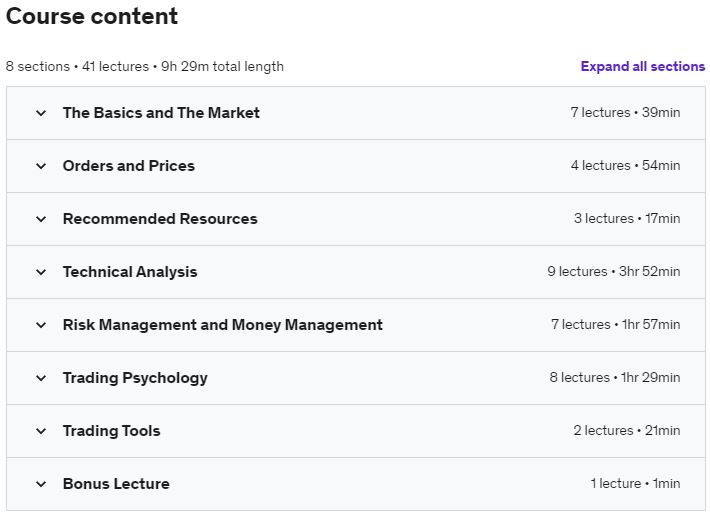Open the Technical Analysis chevron icon

(x=41, y=272)
